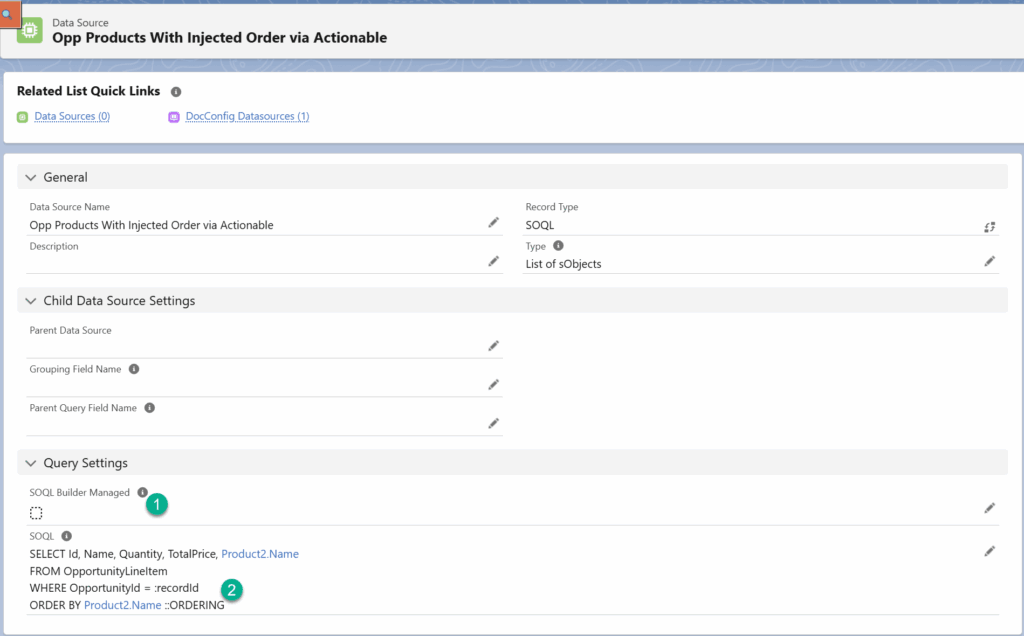The image size is (1024, 636).
Task: Show help info for Grouping Field Name
Action: (134, 369)
